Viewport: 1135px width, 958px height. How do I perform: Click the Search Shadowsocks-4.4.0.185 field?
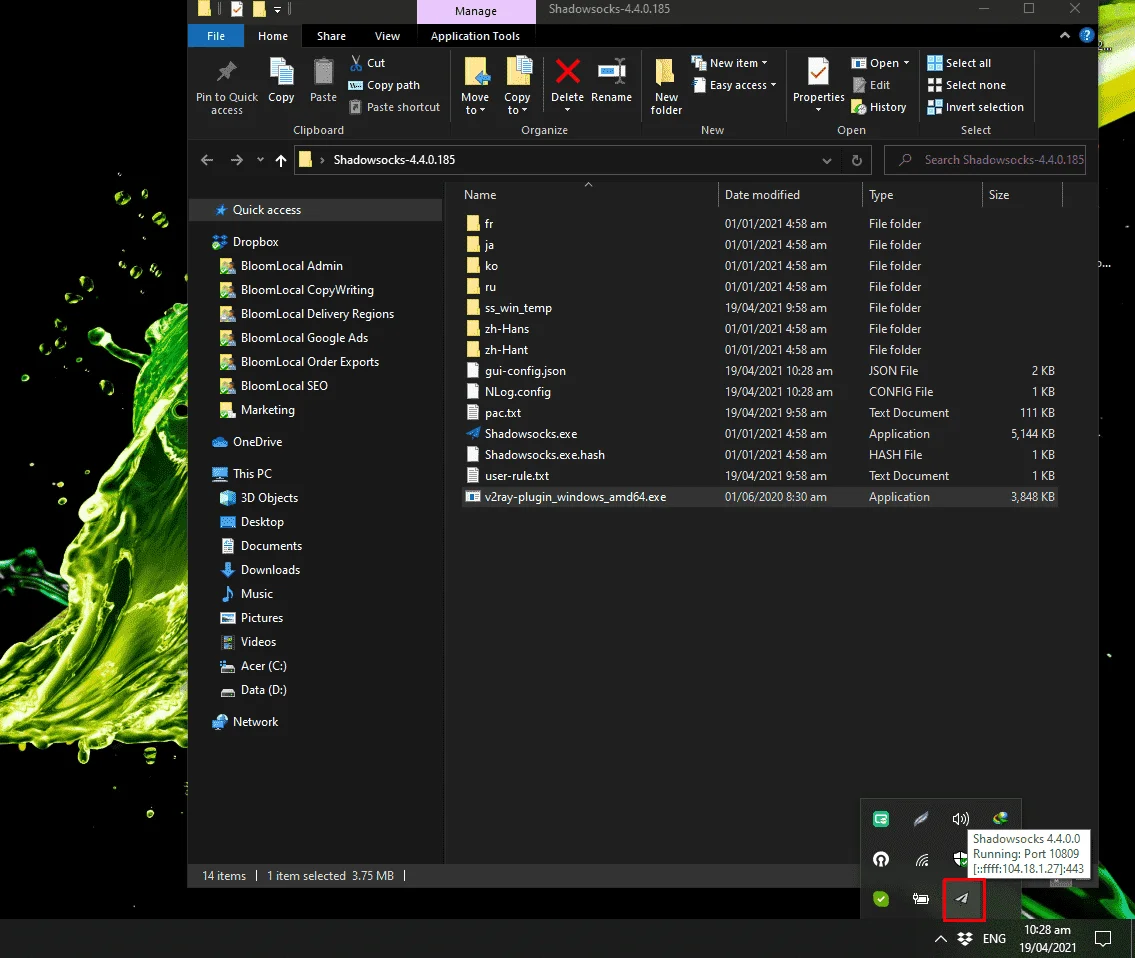point(984,160)
